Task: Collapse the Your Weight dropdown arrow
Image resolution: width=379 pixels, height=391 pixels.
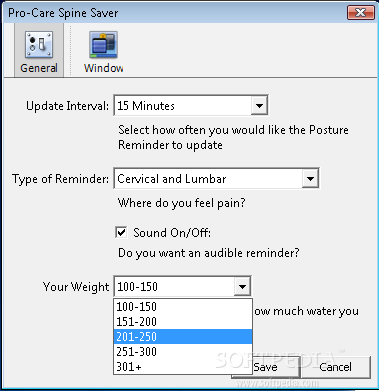Action: point(242,287)
